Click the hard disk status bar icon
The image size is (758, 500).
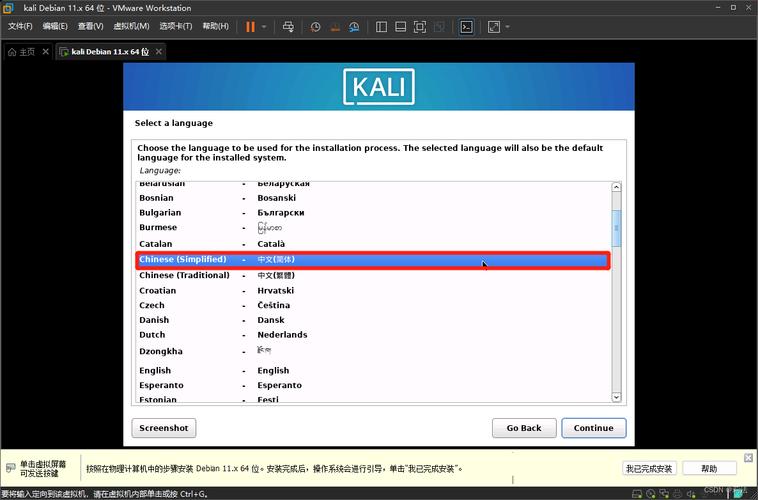638,494
